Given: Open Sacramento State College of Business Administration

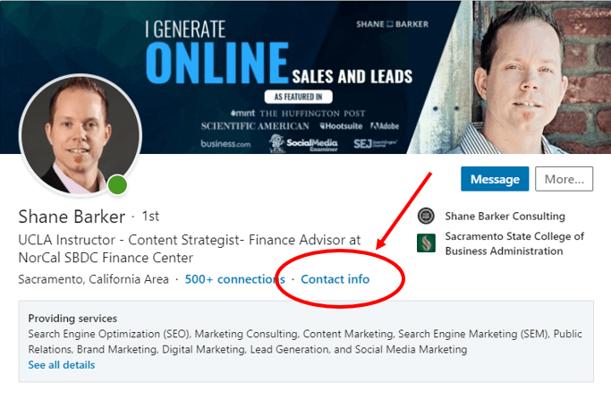Looking at the screenshot, I should tap(514, 243).
